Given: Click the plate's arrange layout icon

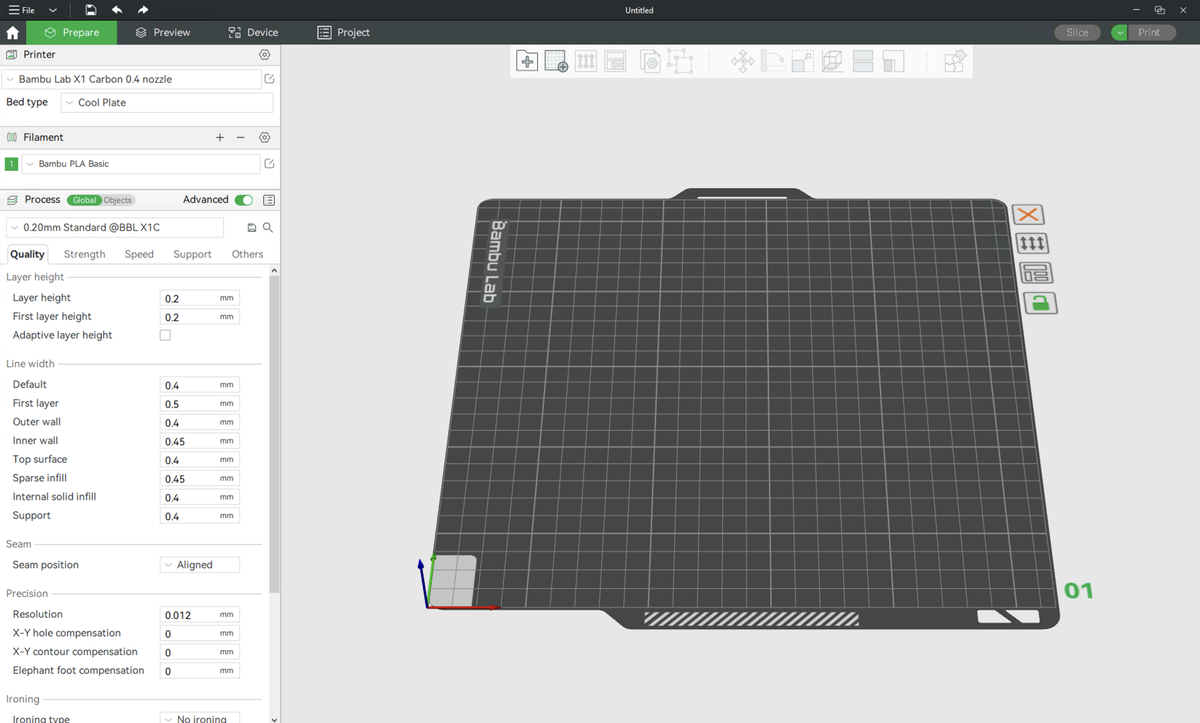Looking at the screenshot, I should tap(1036, 273).
